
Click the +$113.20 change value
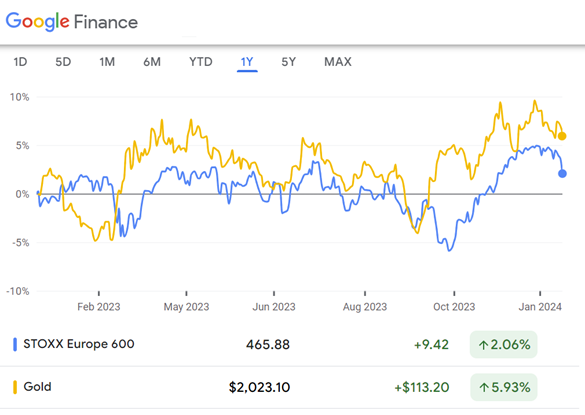(x=422, y=387)
